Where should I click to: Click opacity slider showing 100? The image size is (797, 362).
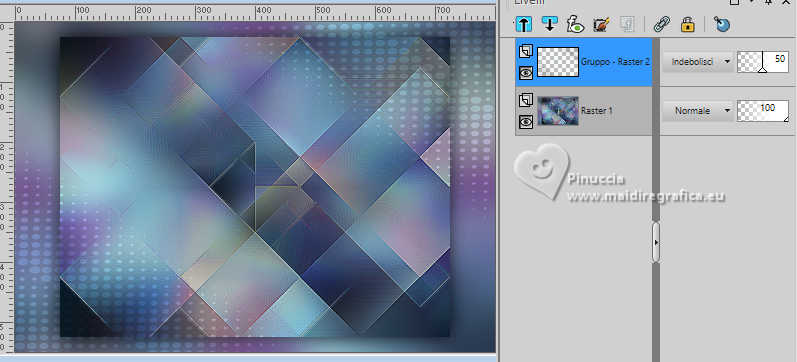(x=763, y=110)
